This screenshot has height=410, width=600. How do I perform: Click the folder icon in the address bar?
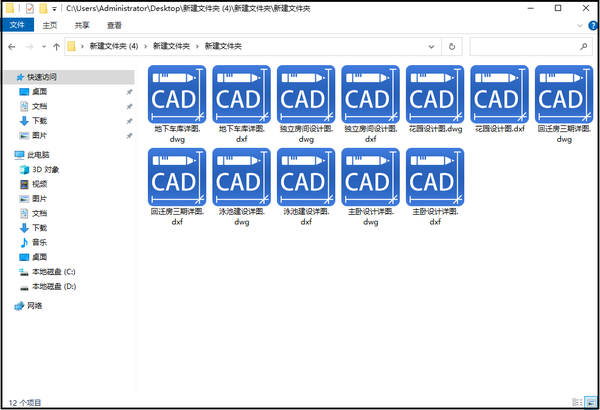[x=71, y=47]
